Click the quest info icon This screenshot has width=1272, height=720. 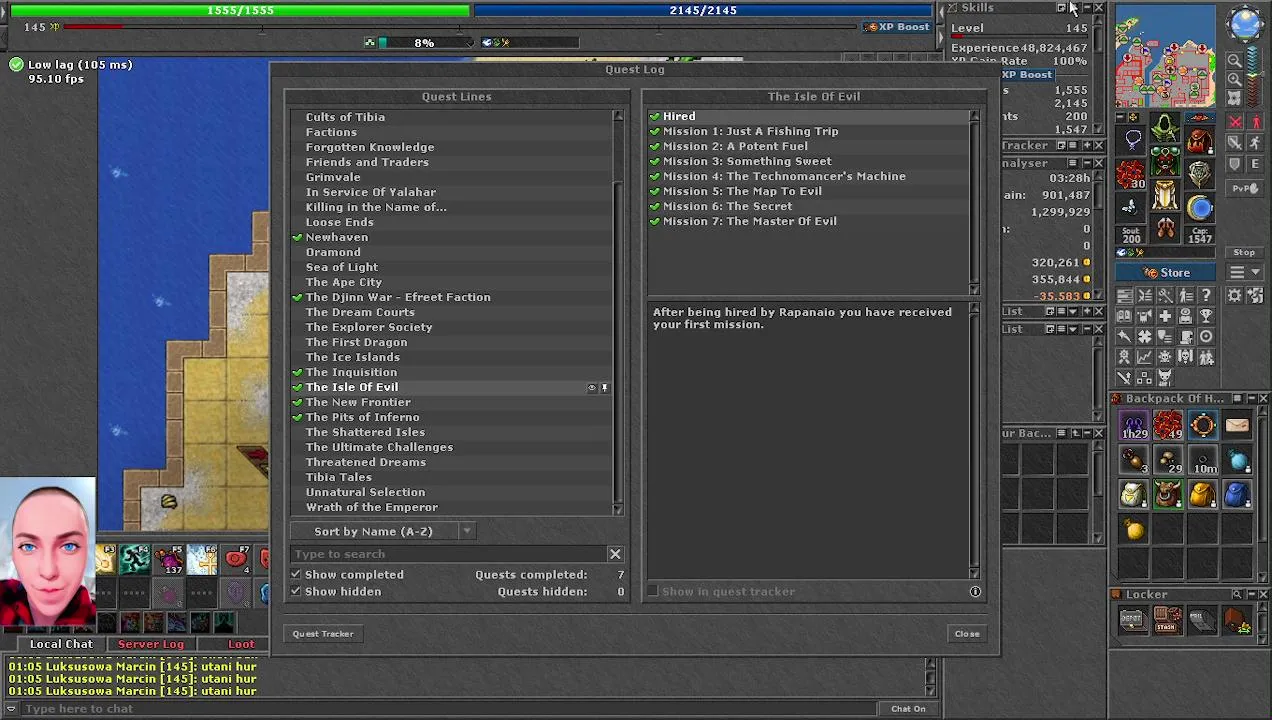(x=975, y=592)
